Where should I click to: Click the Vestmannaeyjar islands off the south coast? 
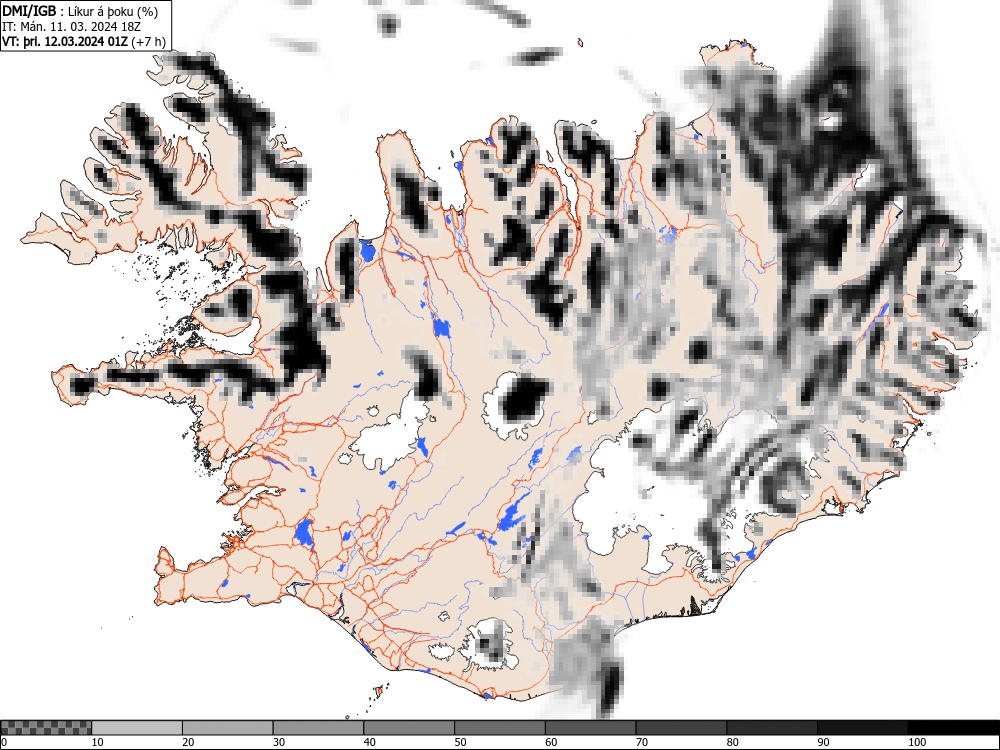[380, 691]
